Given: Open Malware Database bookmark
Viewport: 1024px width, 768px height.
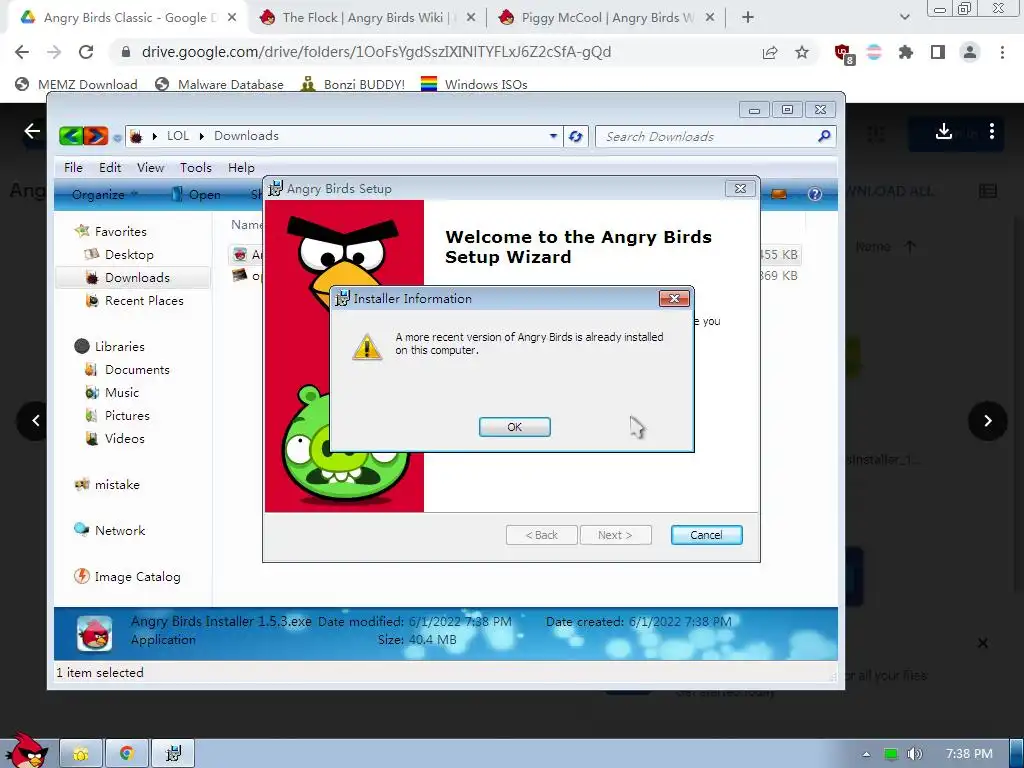Looking at the screenshot, I should pyautogui.click(x=219, y=84).
